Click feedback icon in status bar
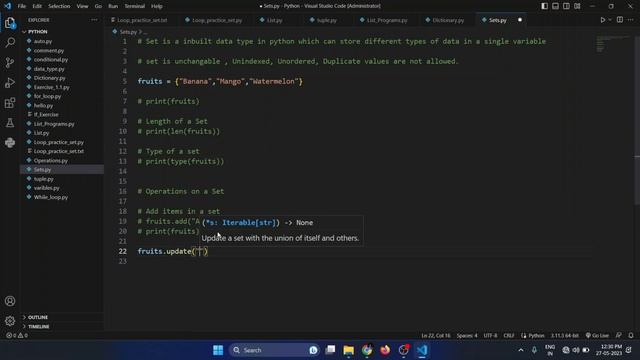This screenshot has width=640, height=360. 619,336
